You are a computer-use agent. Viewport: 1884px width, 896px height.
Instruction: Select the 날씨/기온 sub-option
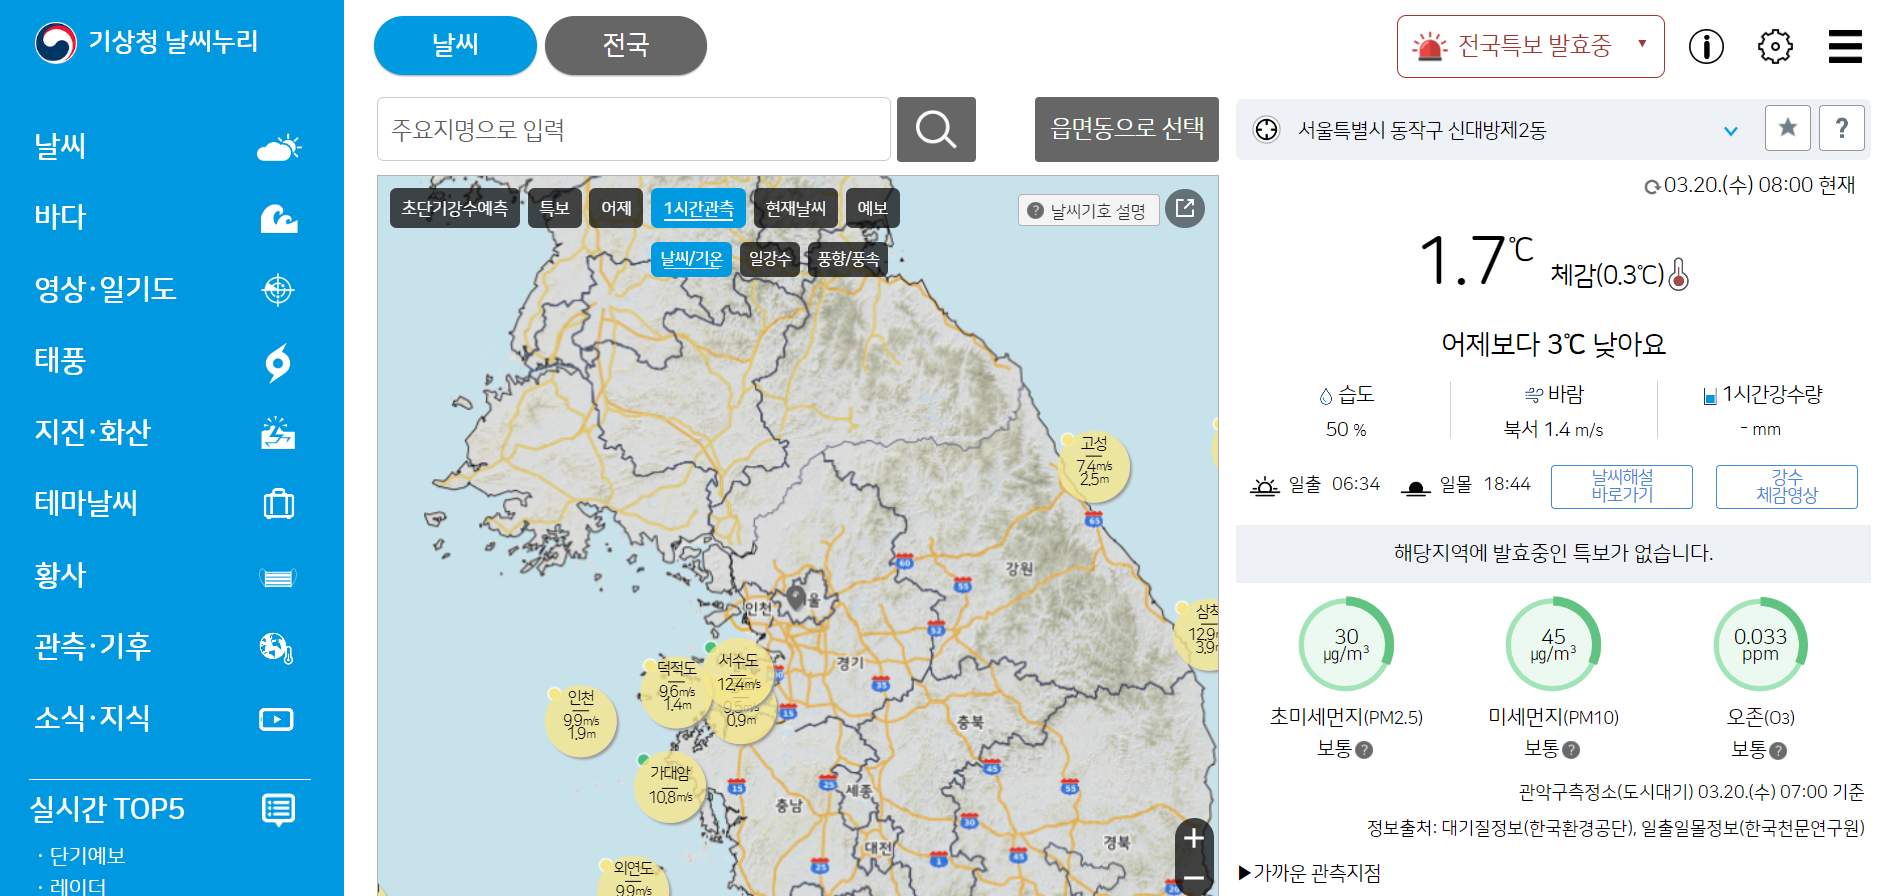coord(691,259)
